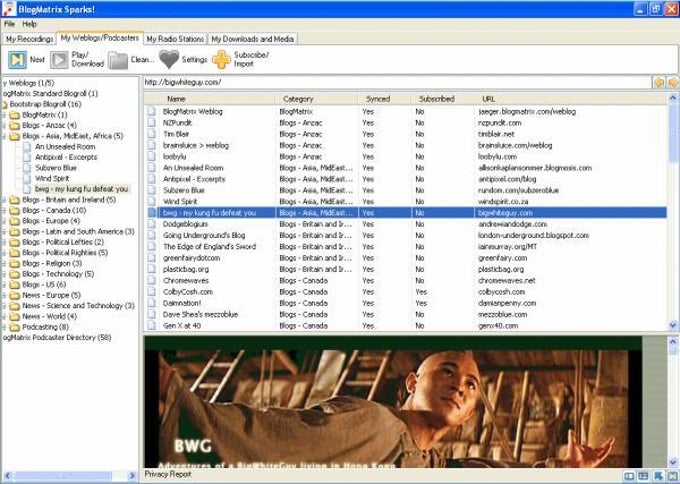The width and height of the screenshot is (680, 484).
Task: Switch to list pane layout icon in status bar
Action: [643, 476]
